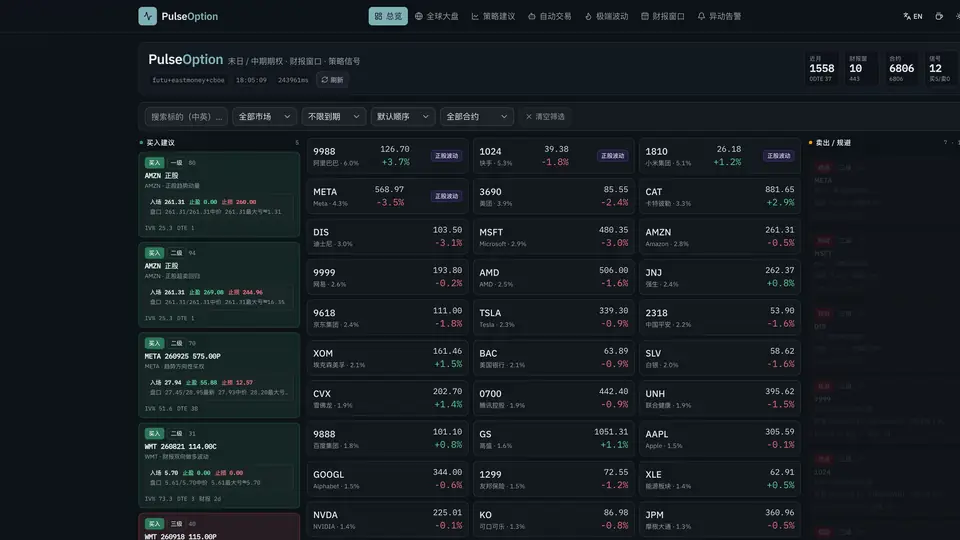The width and height of the screenshot is (960, 540).
Task: Select the CAT stock tile
Action: 720,197
